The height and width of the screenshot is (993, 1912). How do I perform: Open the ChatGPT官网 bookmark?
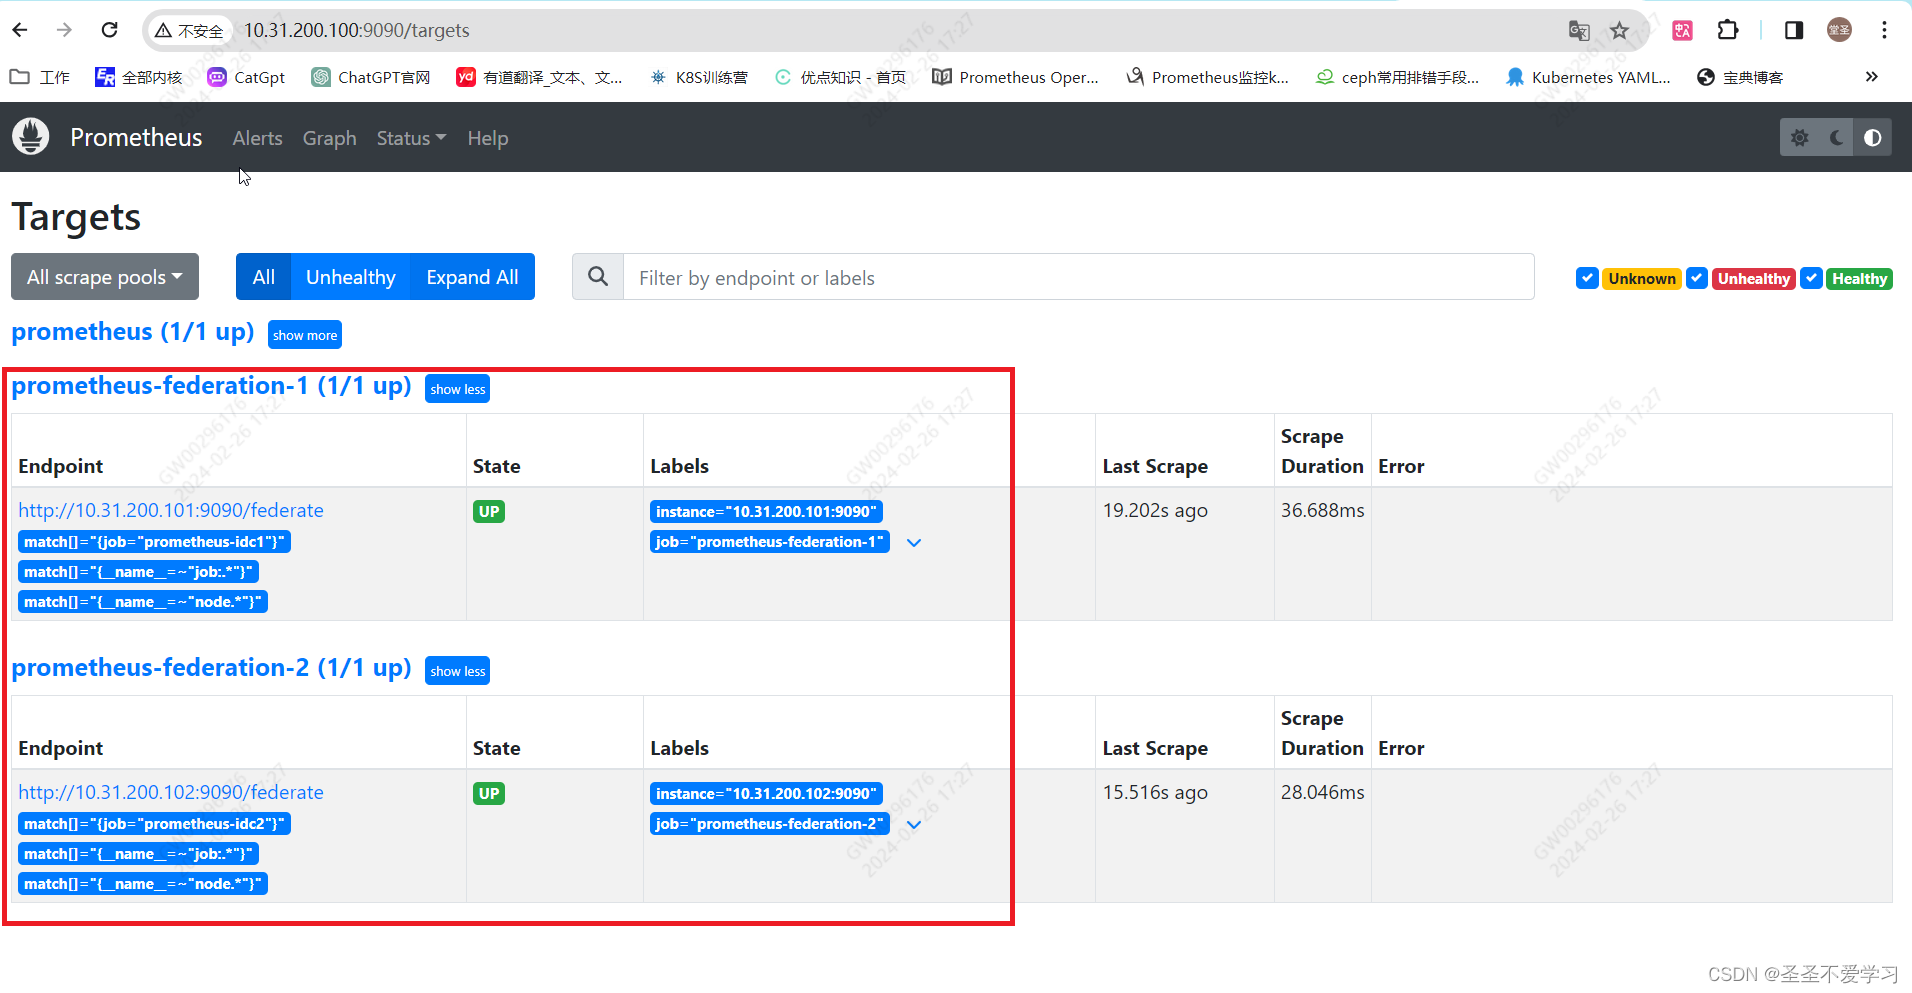pyautogui.click(x=371, y=77)
